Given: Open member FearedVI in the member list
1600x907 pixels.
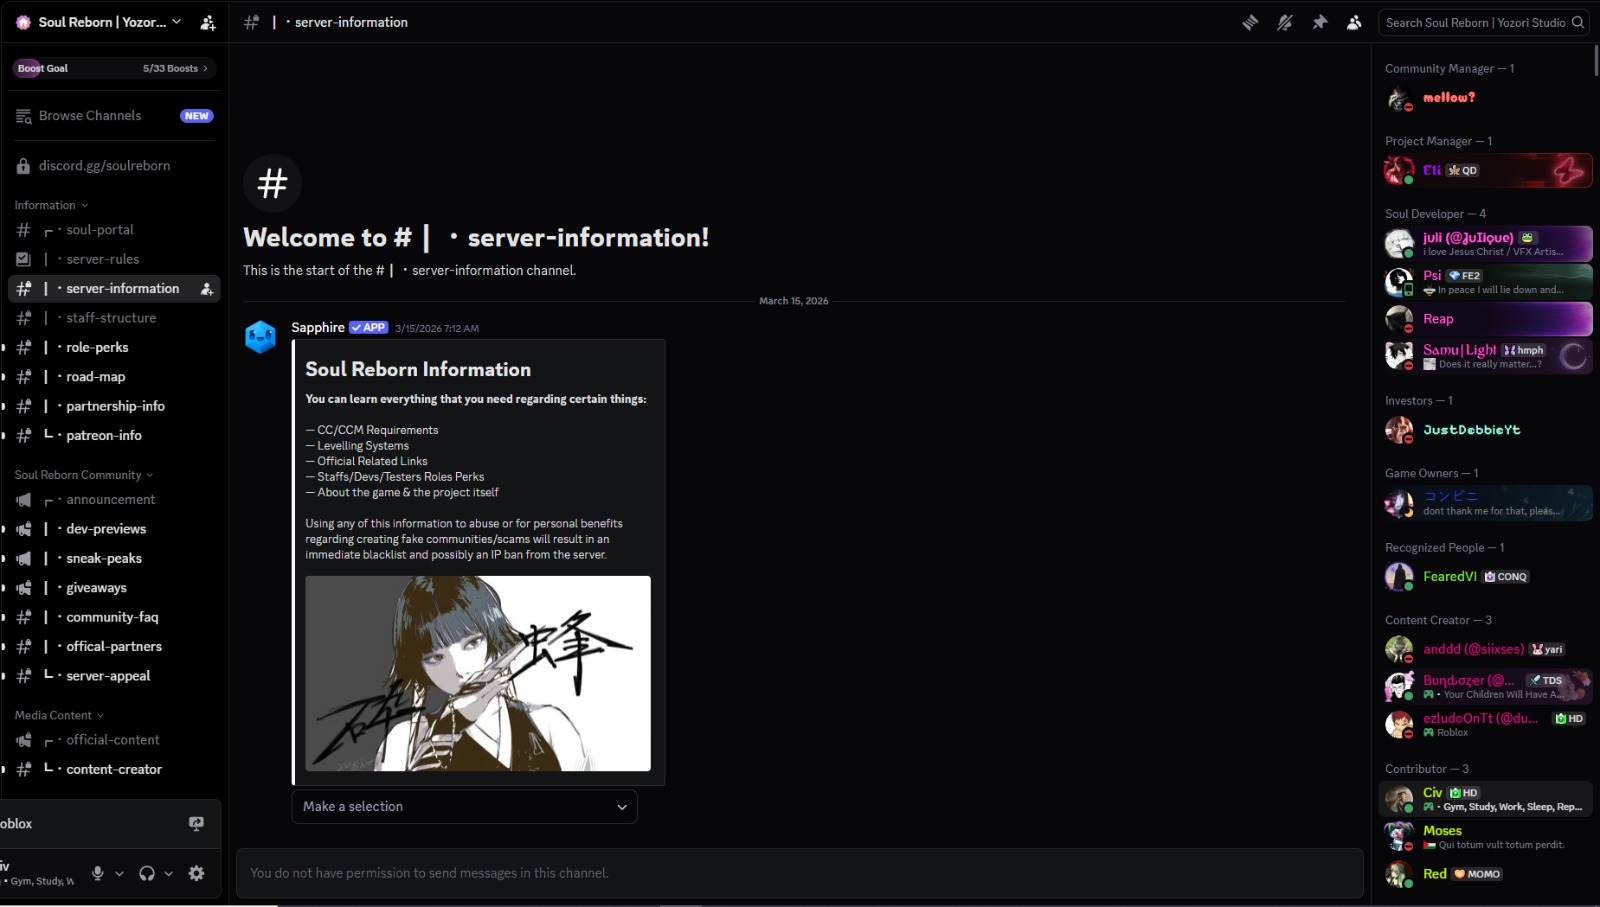Looking at the screenshot, I should [x=1449, y=576].
